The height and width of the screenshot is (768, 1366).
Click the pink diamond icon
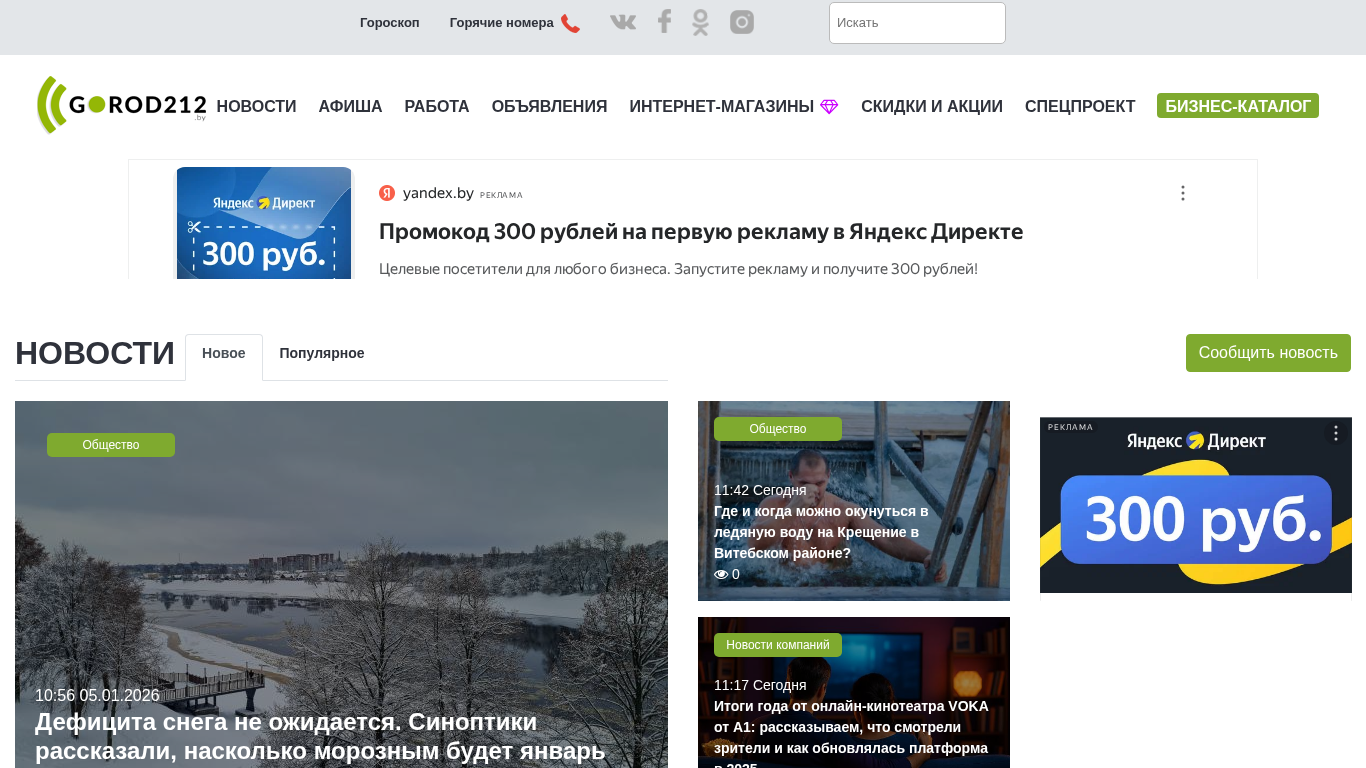(x=829, y=107)
